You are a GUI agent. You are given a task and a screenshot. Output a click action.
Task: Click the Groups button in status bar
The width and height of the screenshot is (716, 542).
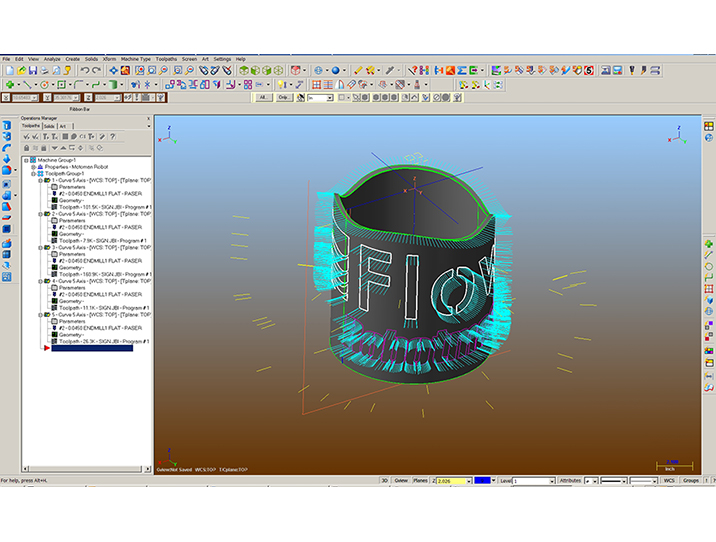pos(691,480)
